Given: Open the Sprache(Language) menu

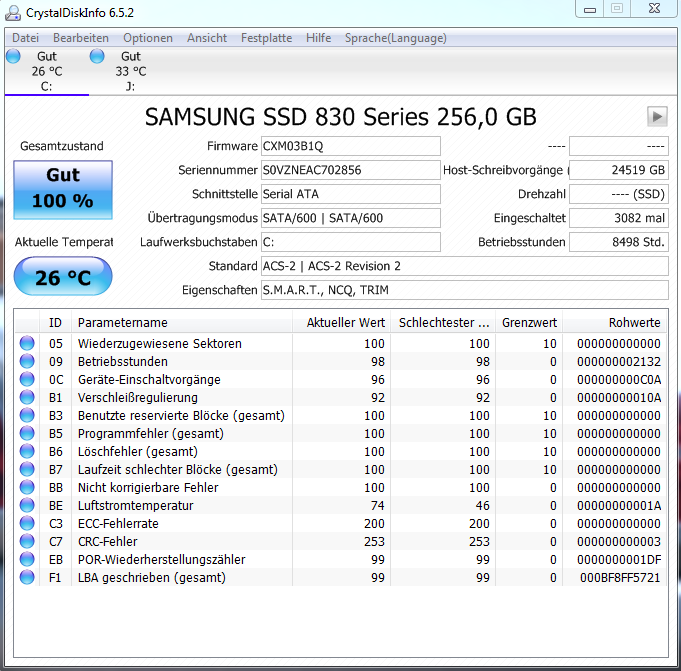Looking at the screenshot, I should pos(395,38).
